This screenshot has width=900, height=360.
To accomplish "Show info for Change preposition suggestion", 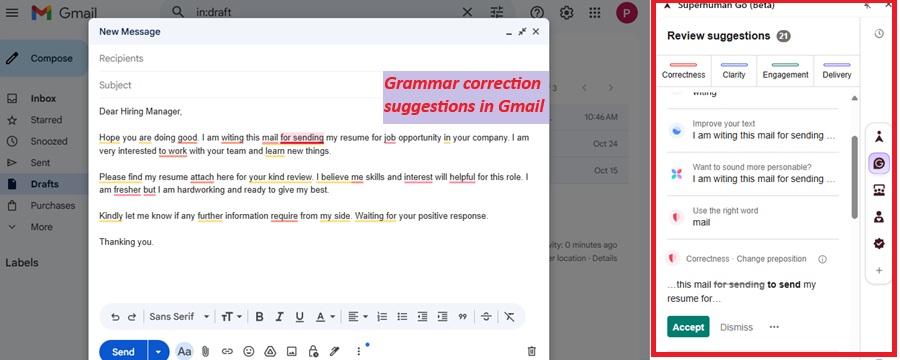I will click(x=822, y=259).
